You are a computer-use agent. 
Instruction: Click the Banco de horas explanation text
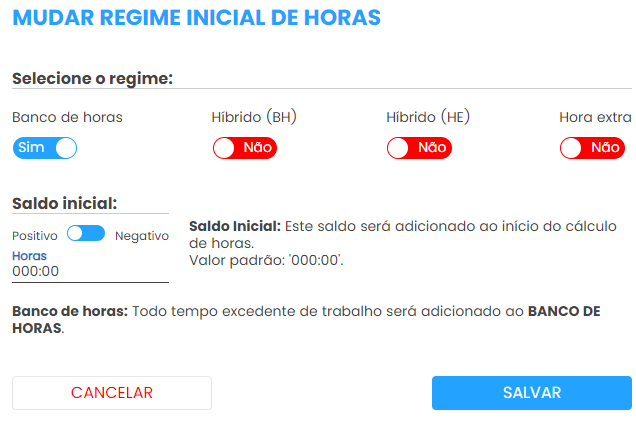point(306,319)
